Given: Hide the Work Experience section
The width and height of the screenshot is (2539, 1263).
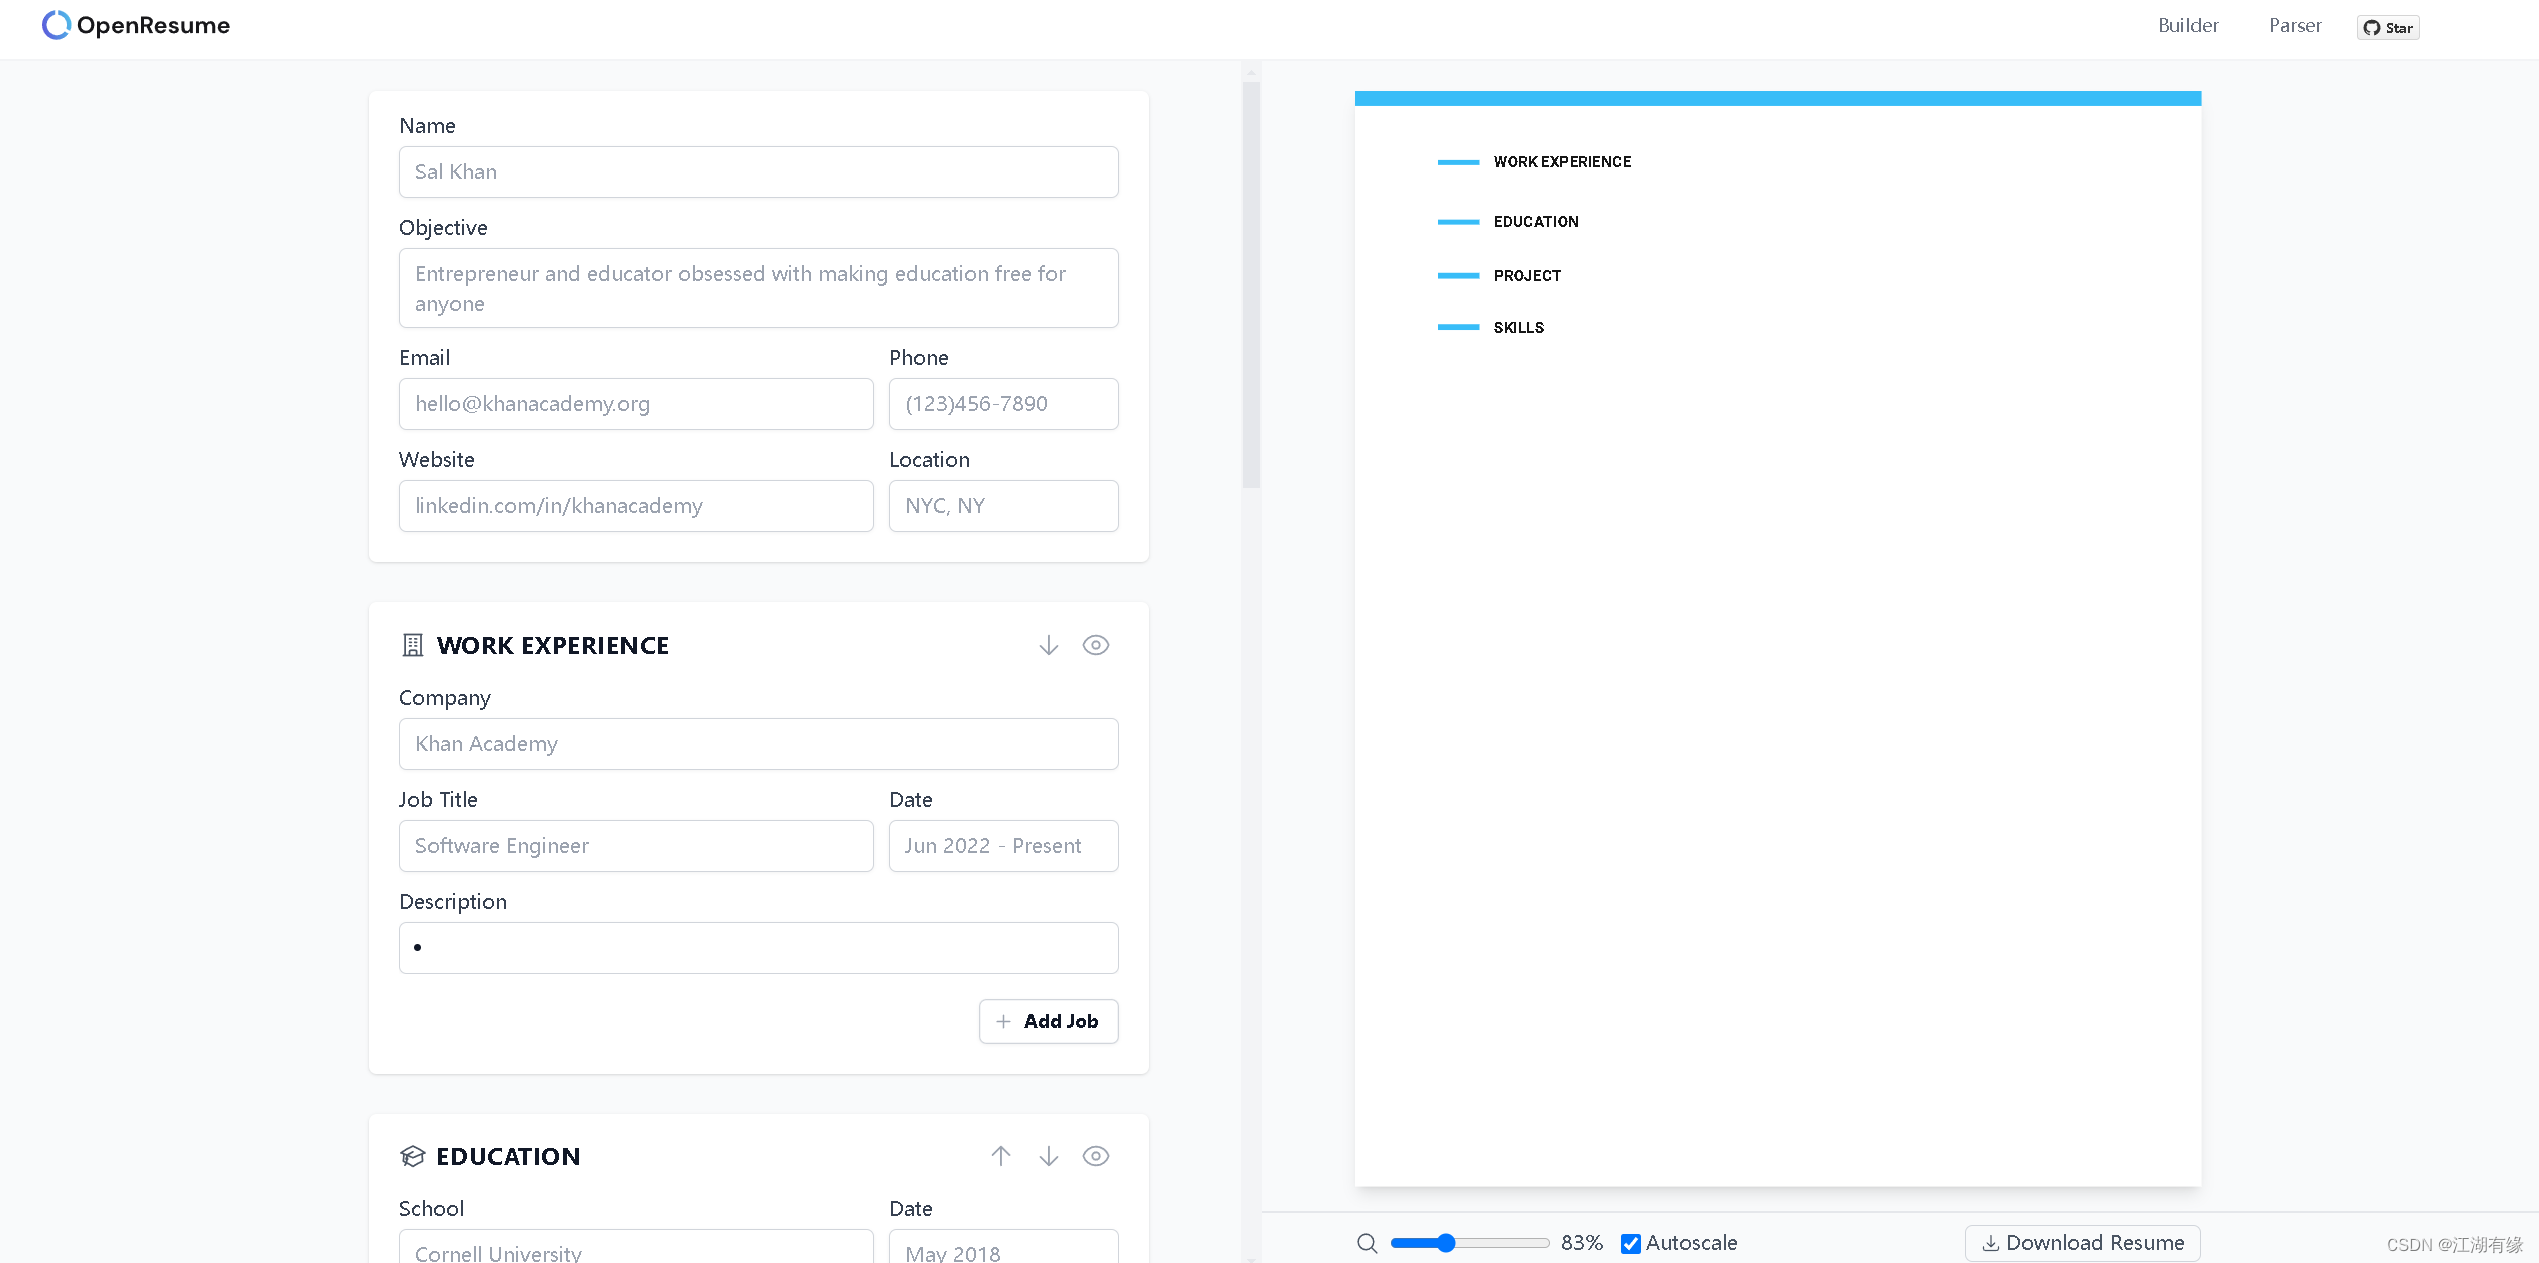Looking at the screenshot, I should click(x=1096, y=646).
